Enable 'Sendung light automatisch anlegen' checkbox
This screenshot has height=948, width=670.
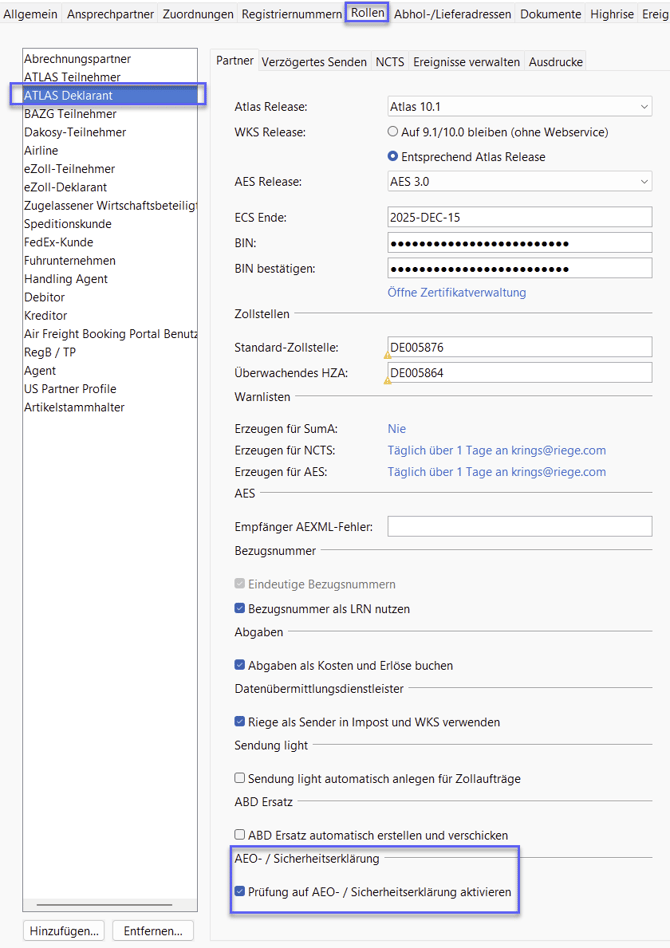coord(240,778)
